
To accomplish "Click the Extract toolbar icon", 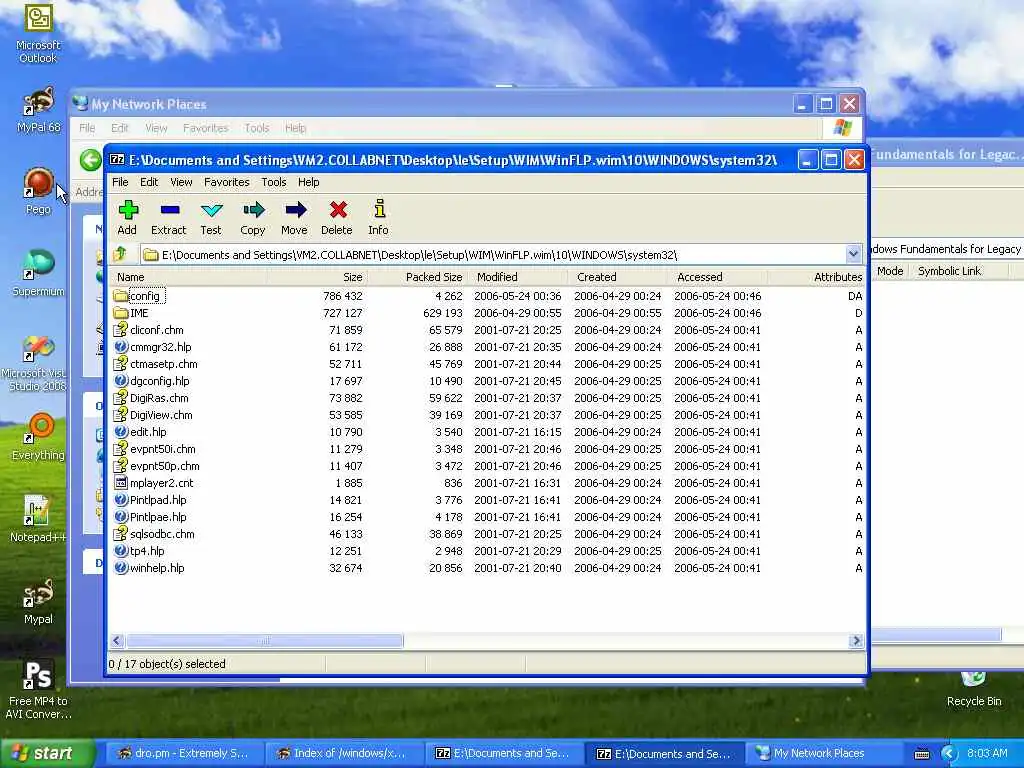I will click(x=169, y=210).
